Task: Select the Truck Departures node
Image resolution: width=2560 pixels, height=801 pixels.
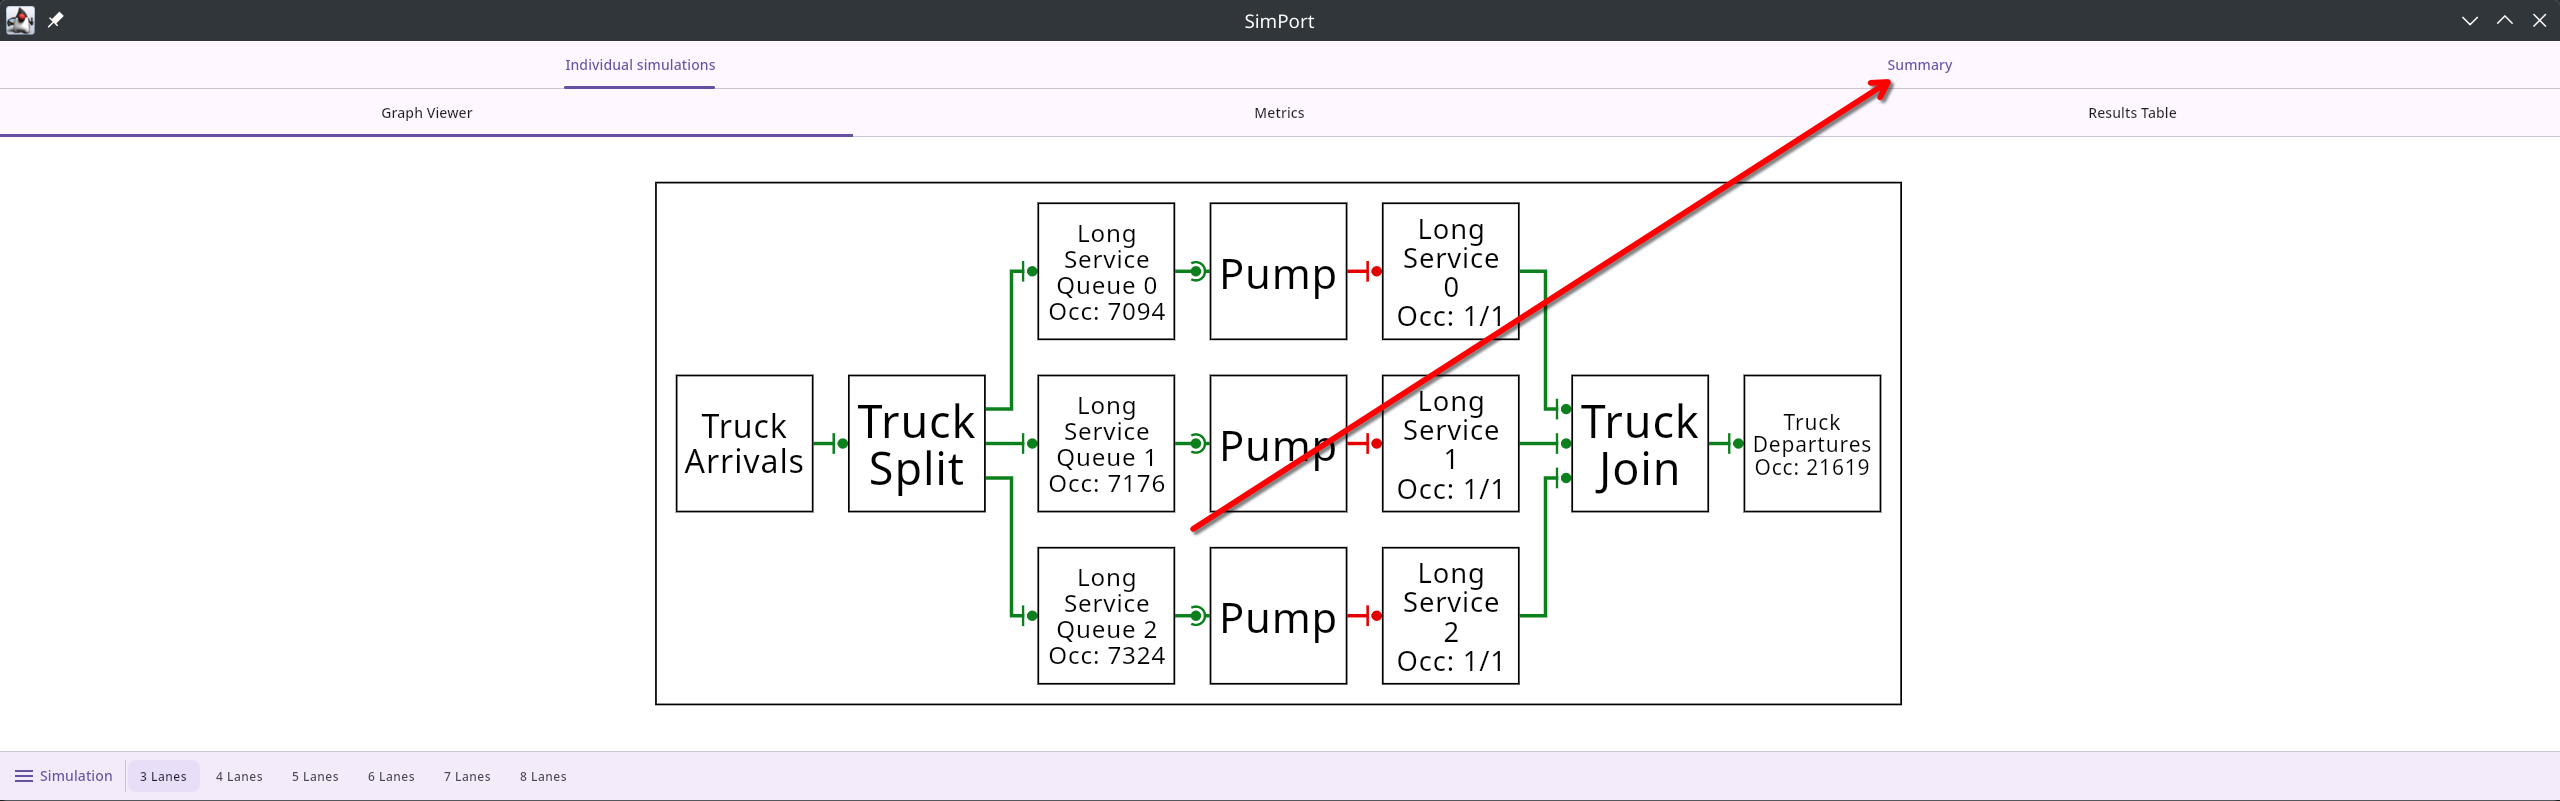Action: [1811, 443]
